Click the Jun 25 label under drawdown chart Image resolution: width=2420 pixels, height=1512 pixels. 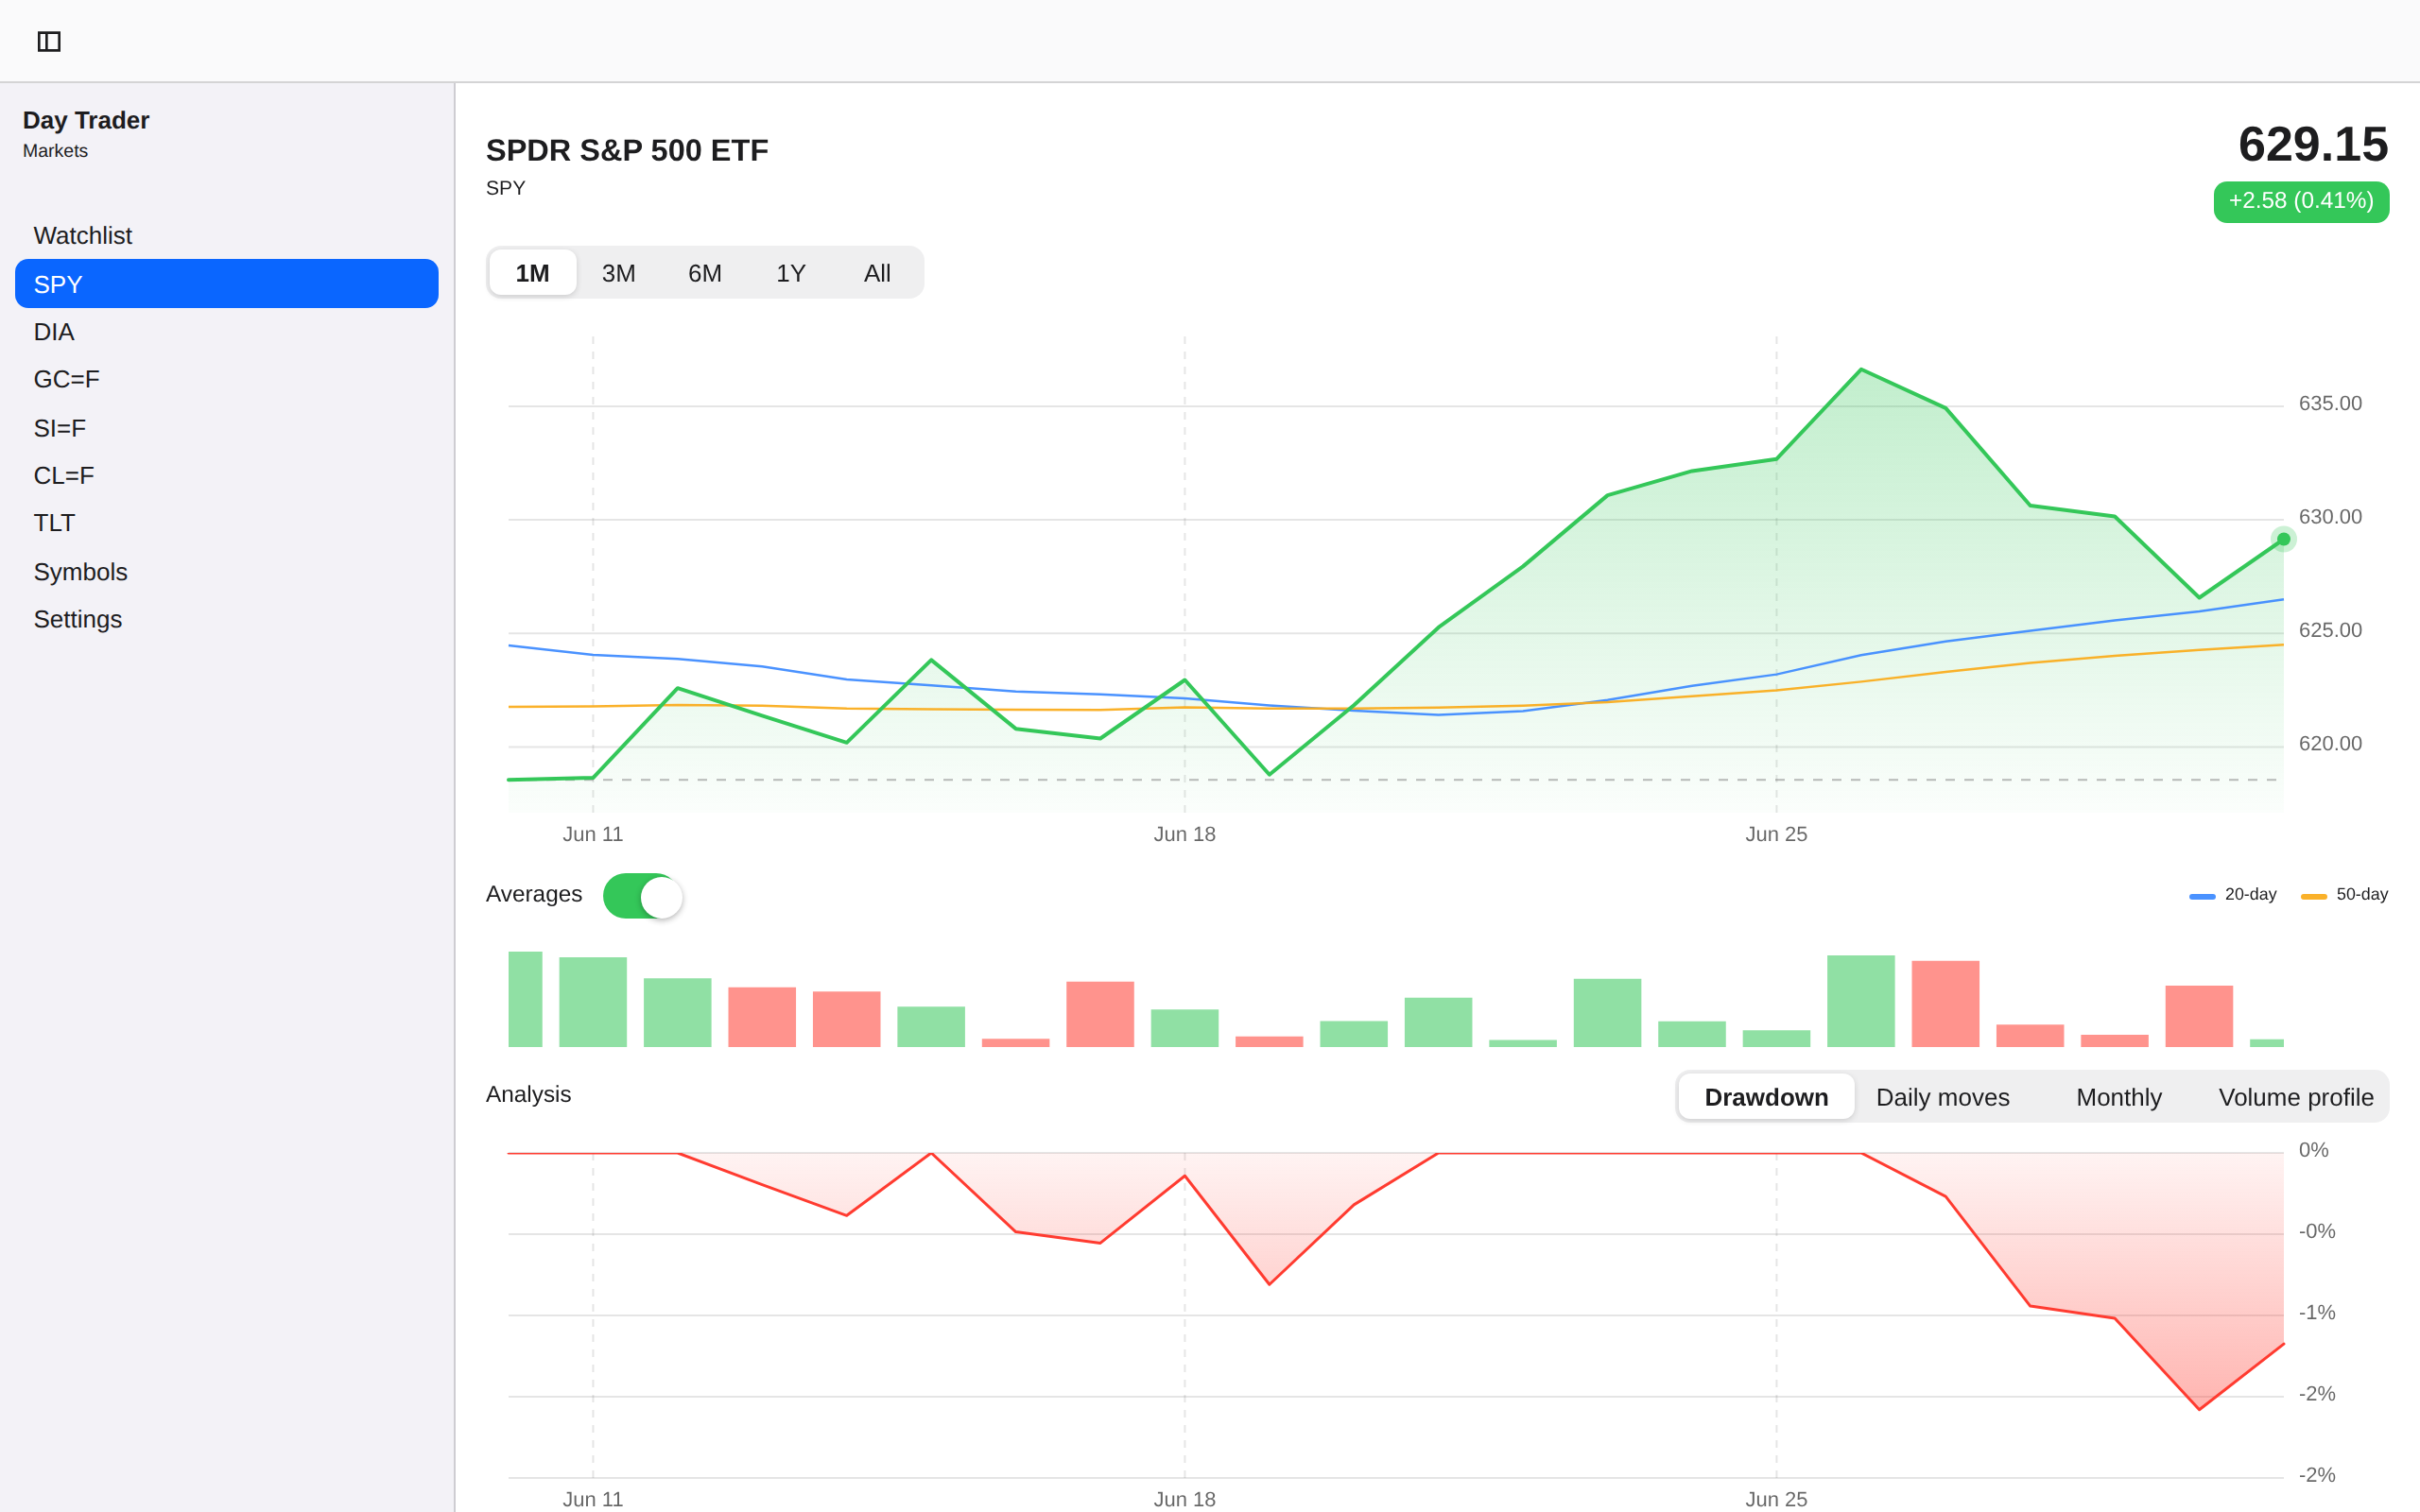click(x=1776, y=1499)
